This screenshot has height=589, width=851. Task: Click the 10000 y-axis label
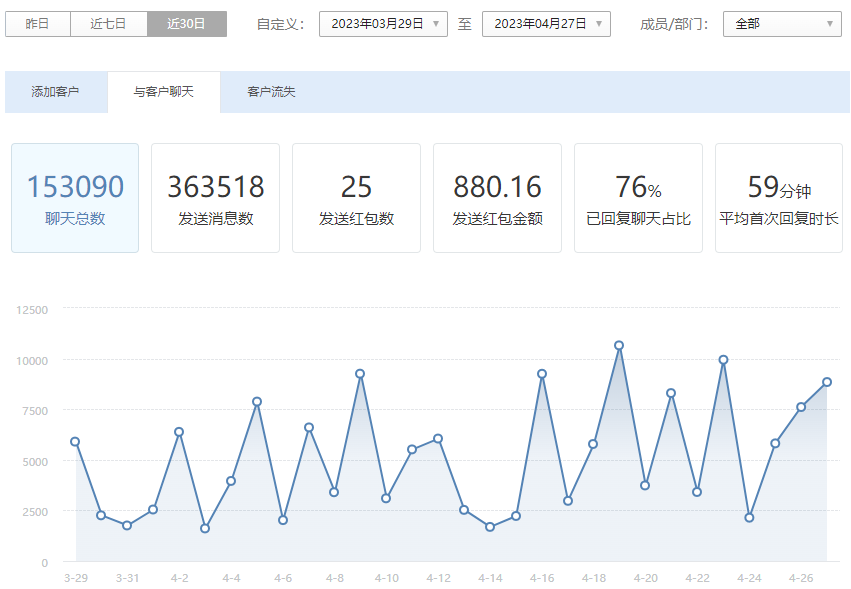(32, 361)
